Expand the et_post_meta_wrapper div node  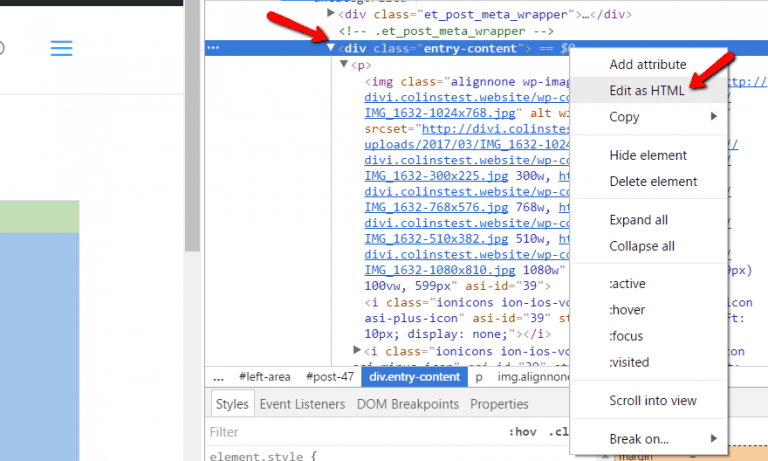coord(331,14)
